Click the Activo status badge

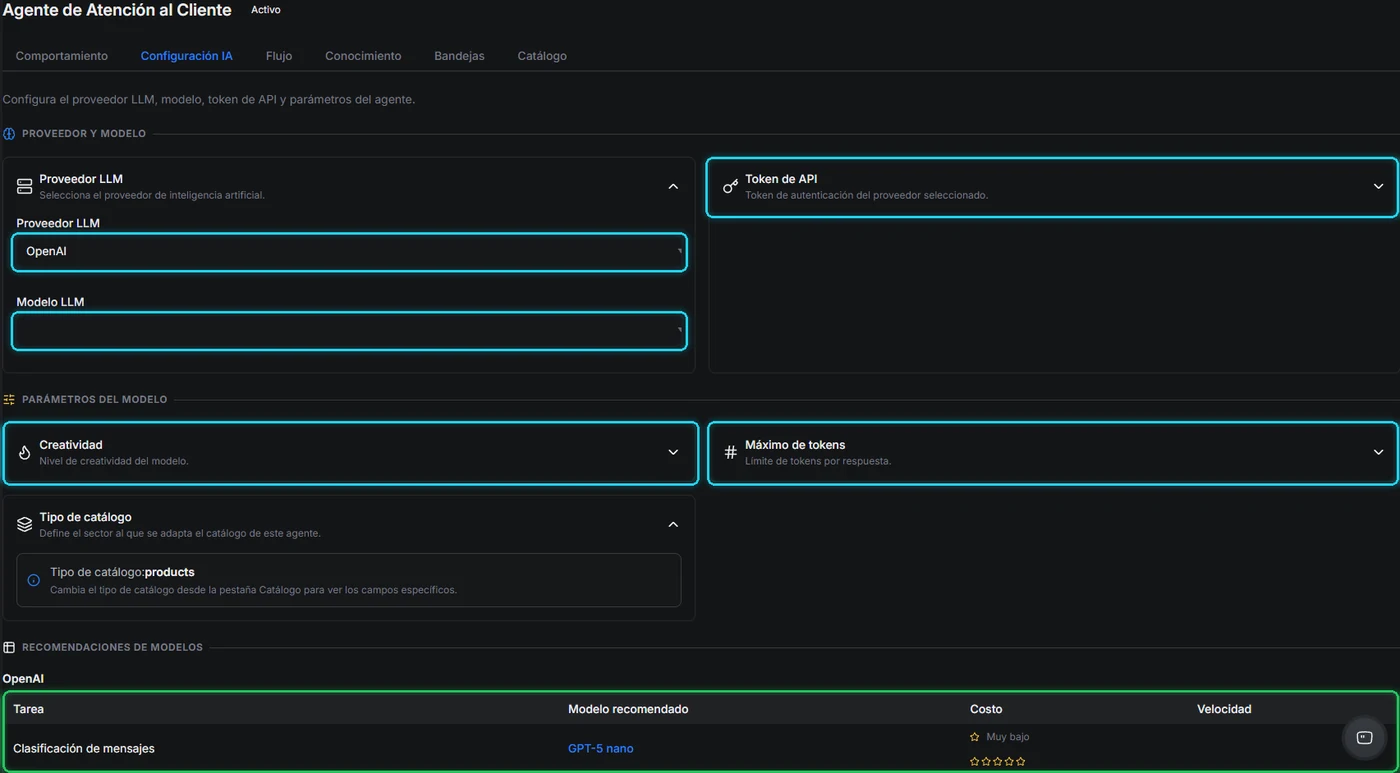[266, 10]
